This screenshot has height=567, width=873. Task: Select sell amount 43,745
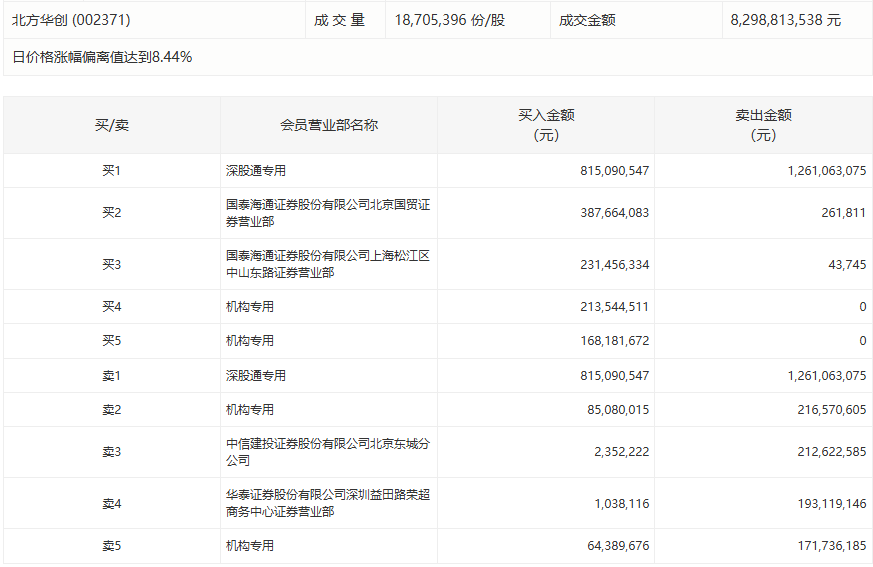(847, 264)
